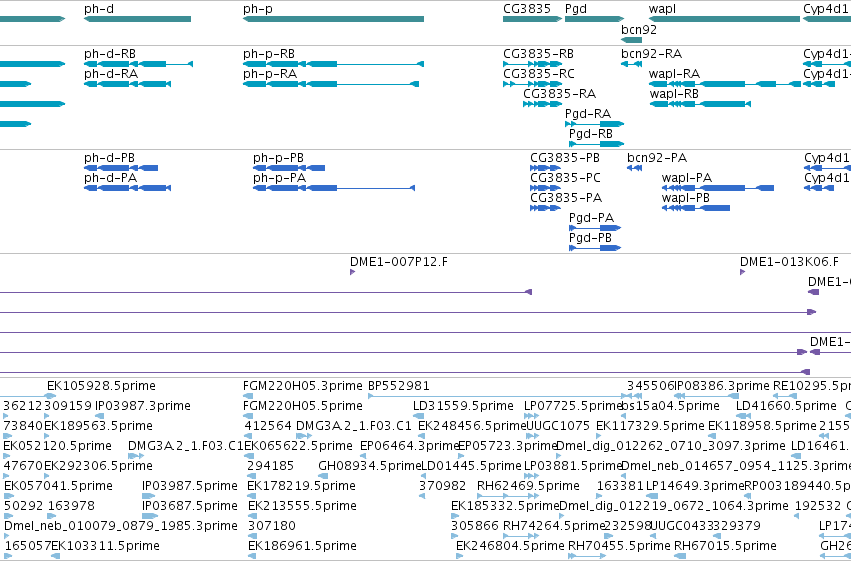
Task: Select transcript ph-p-RA label
Action: 270,74
